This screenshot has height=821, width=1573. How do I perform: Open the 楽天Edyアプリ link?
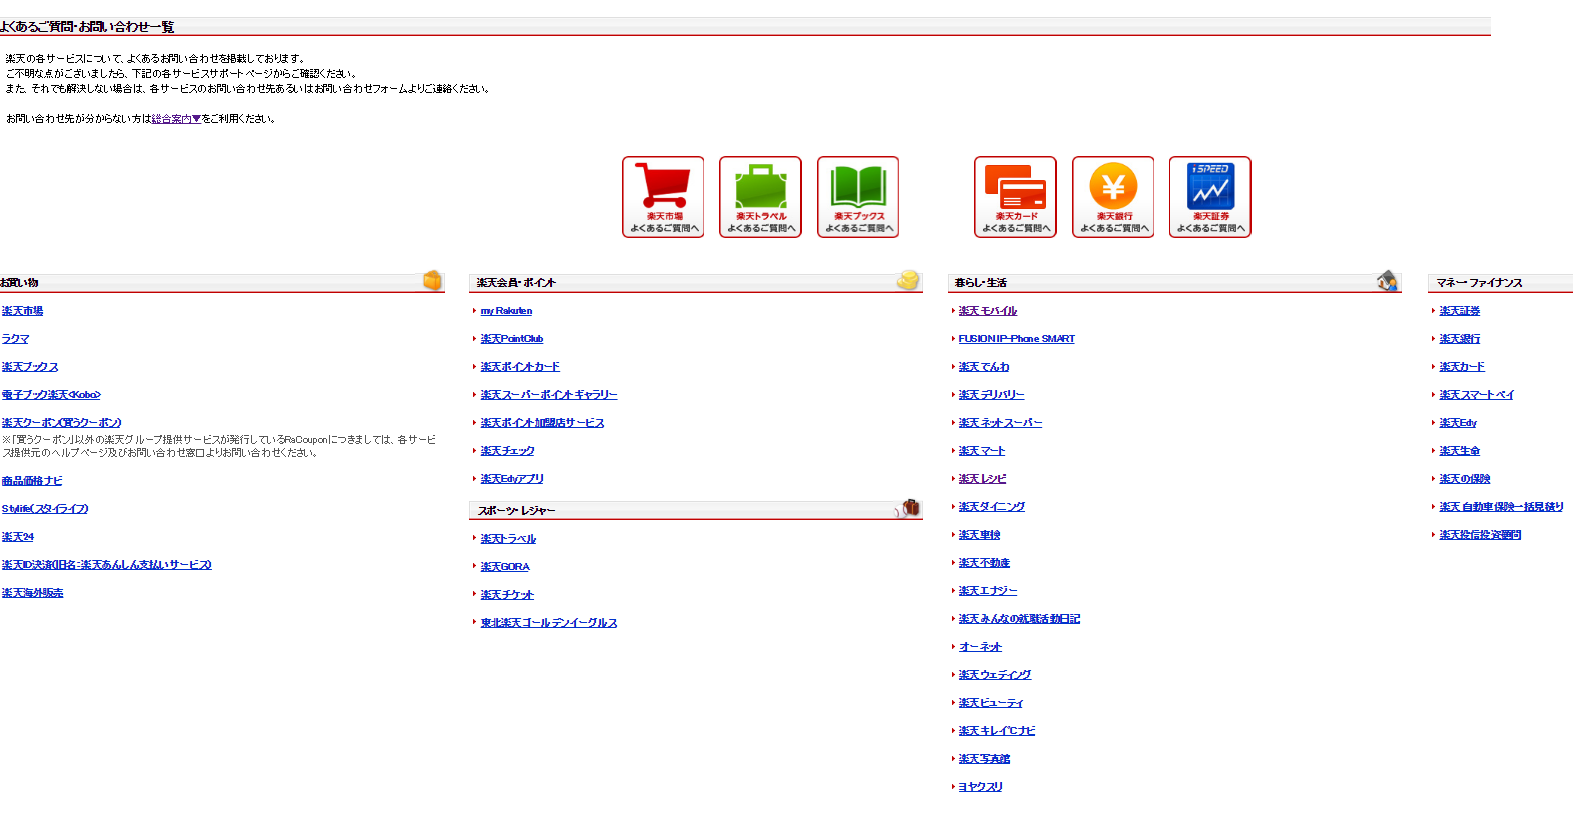pos(512,479)
